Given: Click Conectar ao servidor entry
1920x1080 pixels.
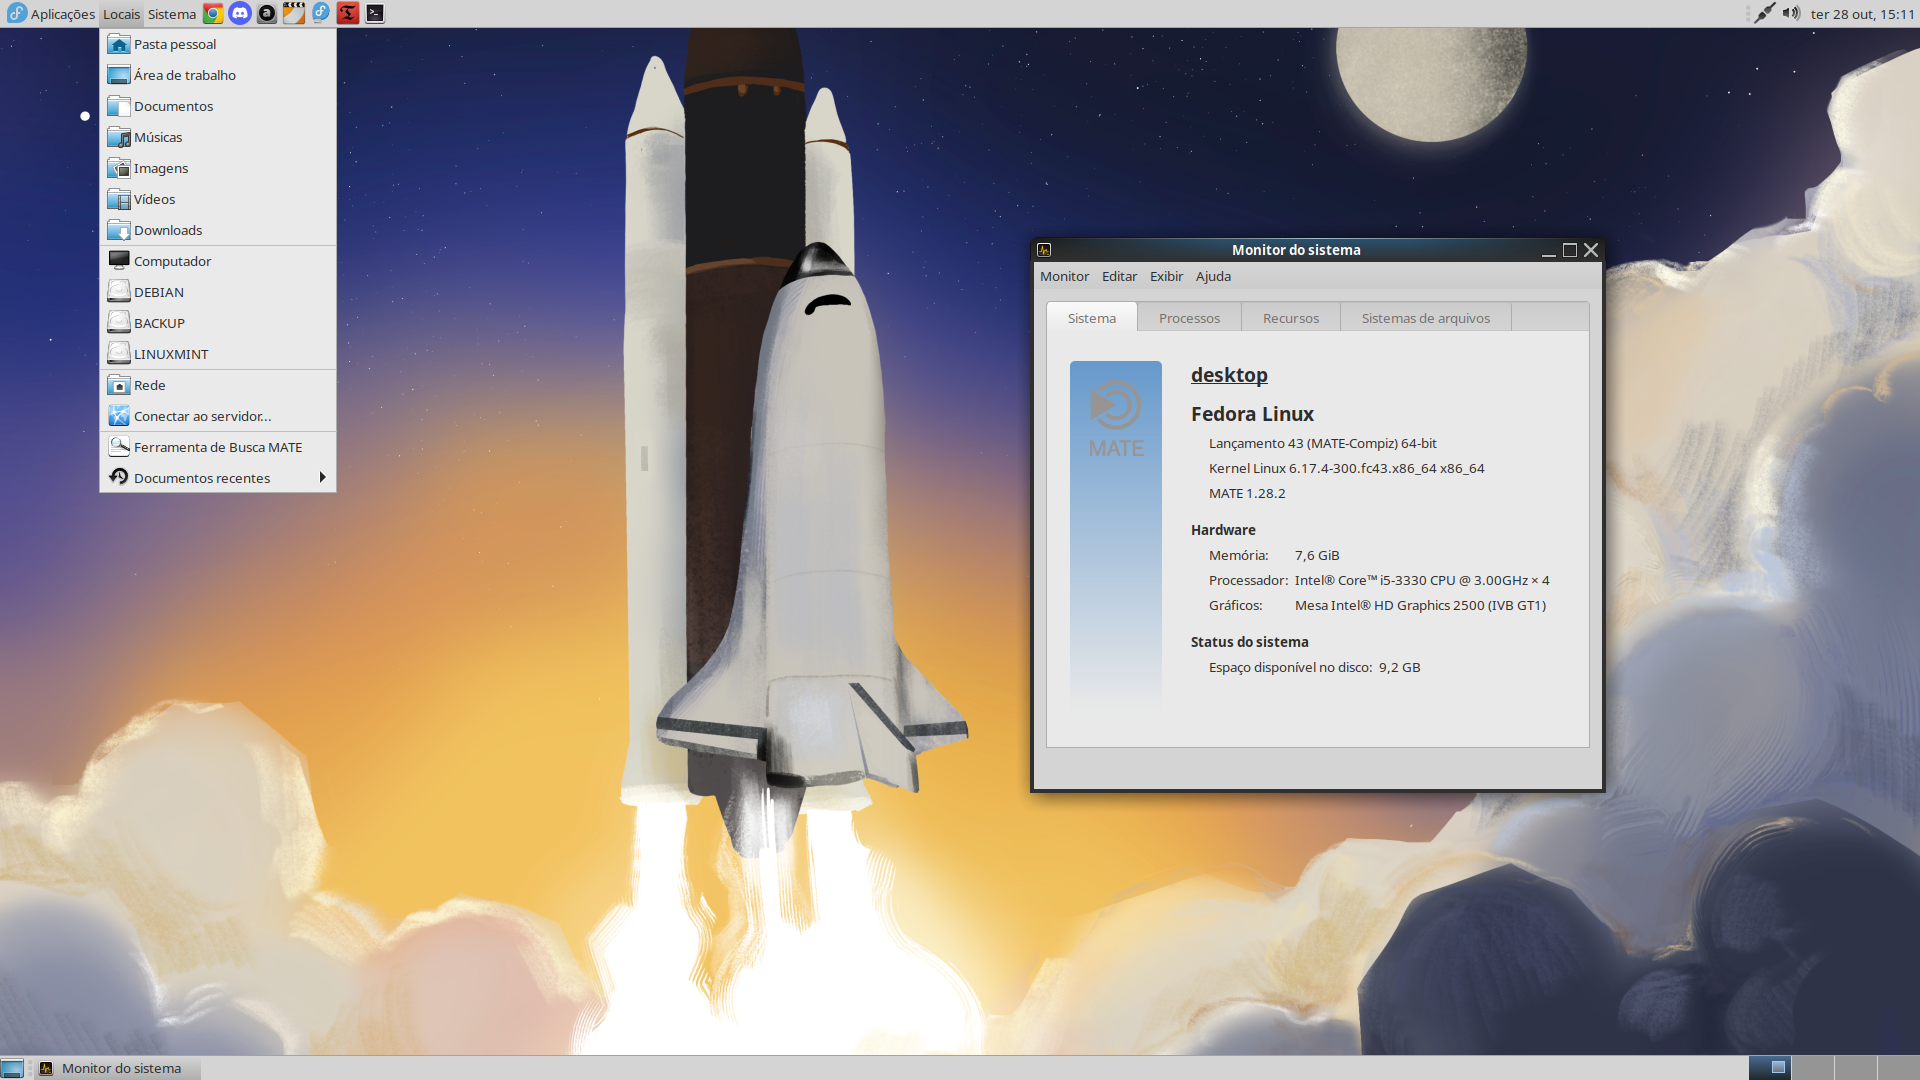Looking at the screenshot, I should pos(202,416).
